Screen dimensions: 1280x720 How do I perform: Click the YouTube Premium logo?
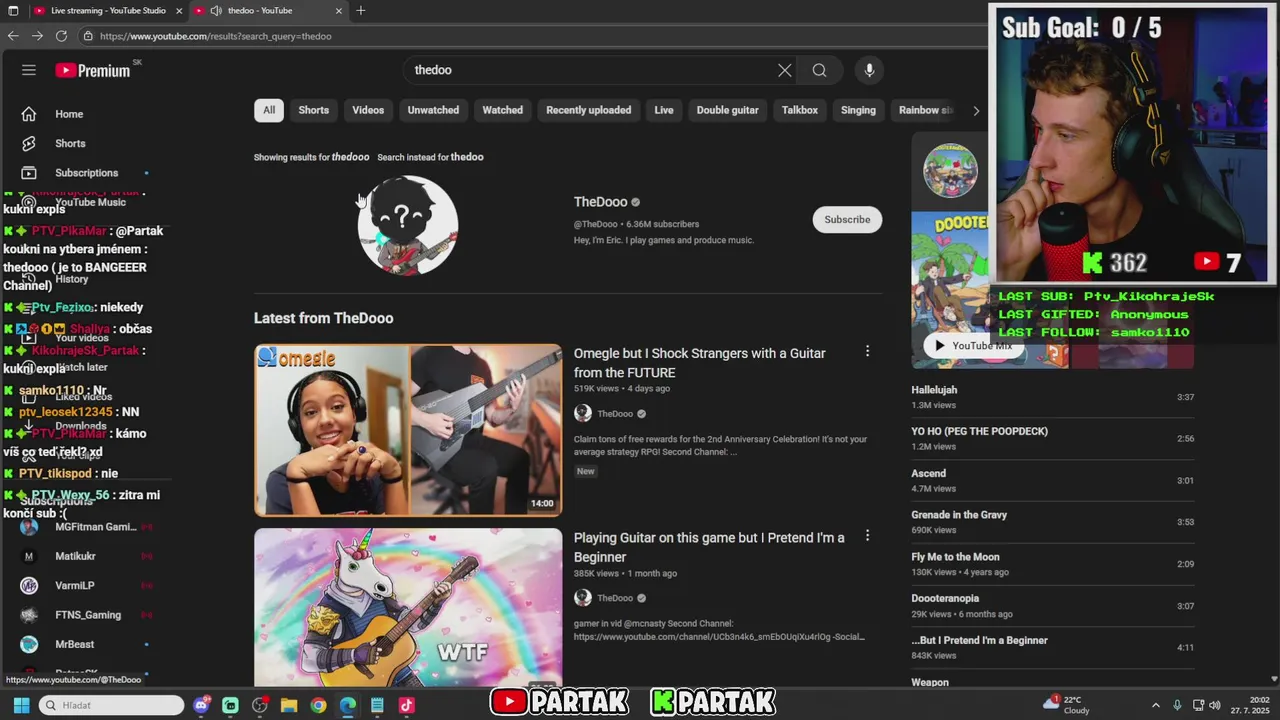pos(93,70)
